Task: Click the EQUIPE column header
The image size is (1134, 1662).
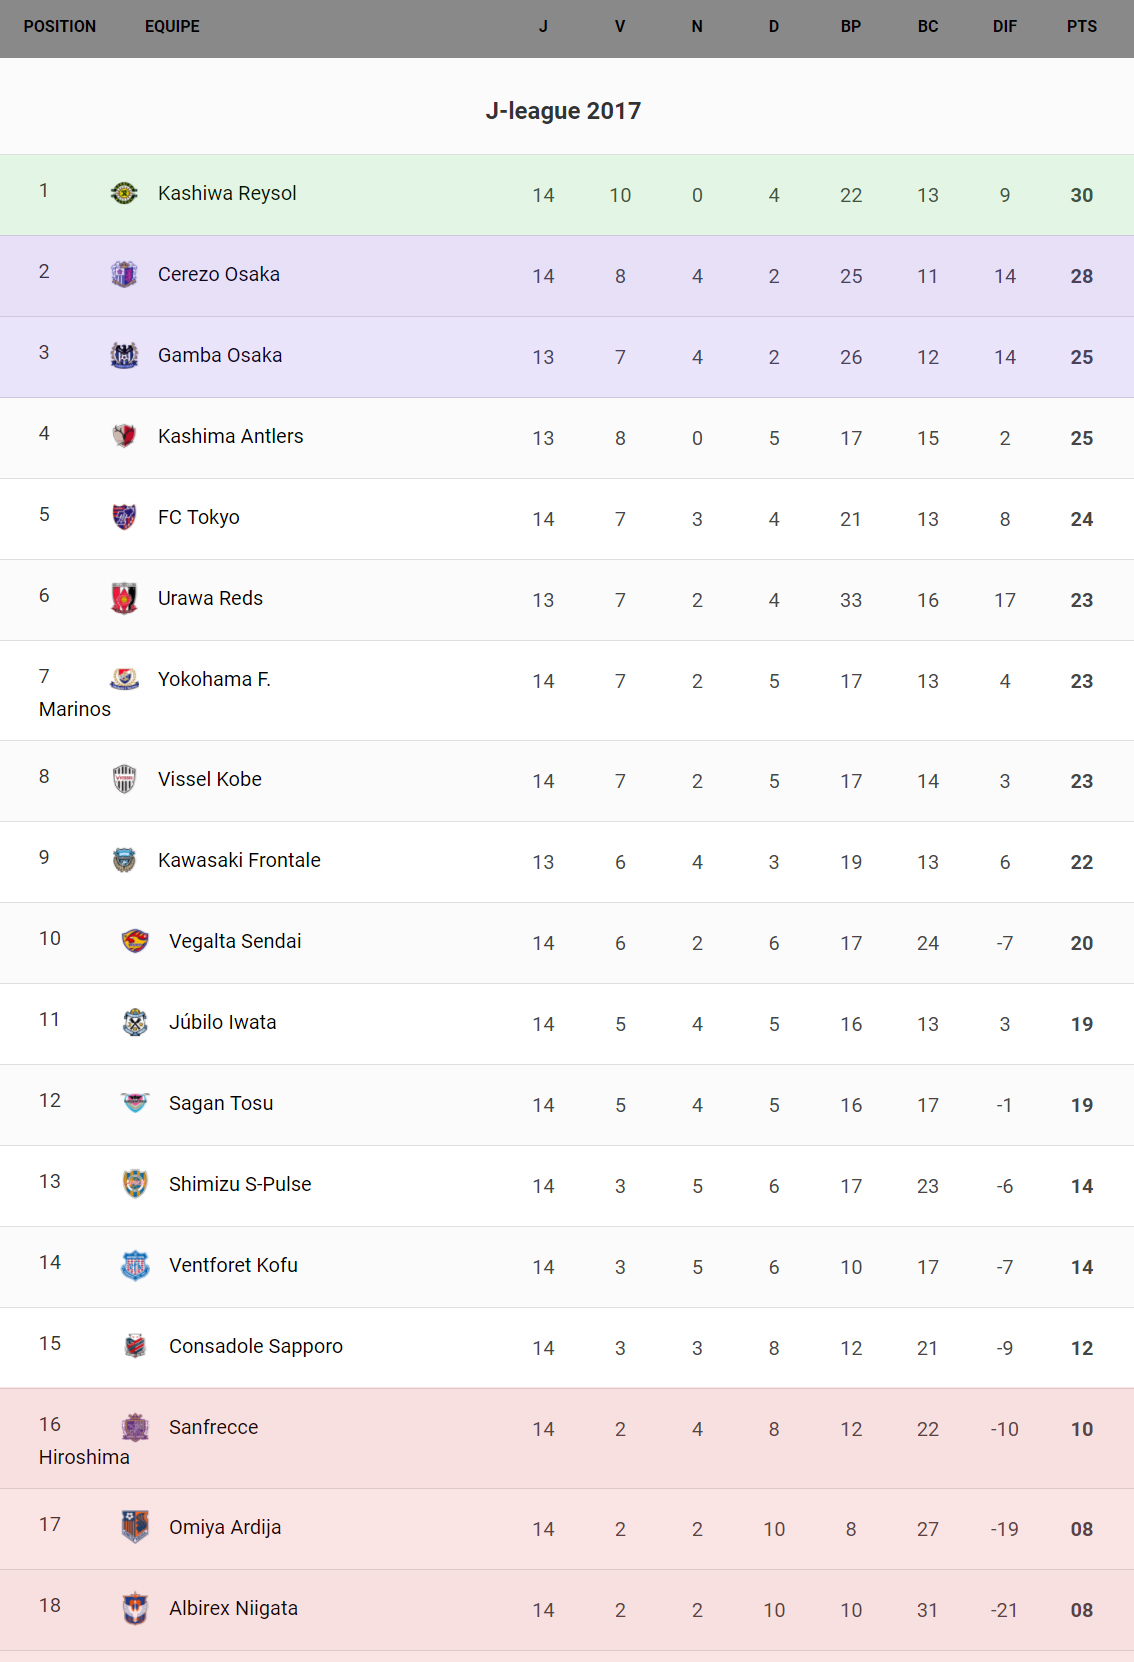Action: click(x=172, y=27)
